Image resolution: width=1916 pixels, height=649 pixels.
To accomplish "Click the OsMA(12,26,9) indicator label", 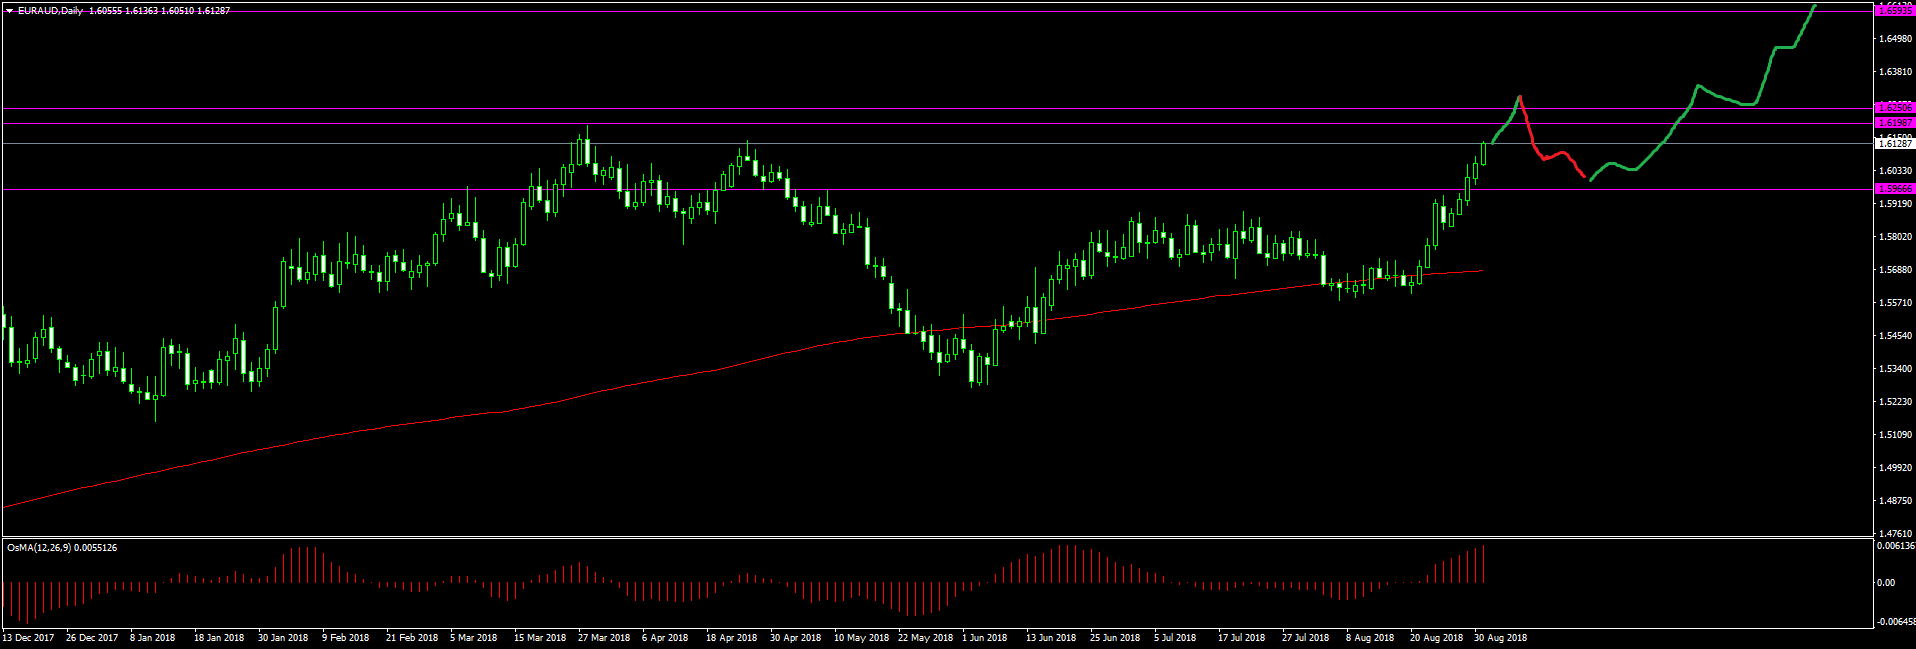I will [39, 548].
